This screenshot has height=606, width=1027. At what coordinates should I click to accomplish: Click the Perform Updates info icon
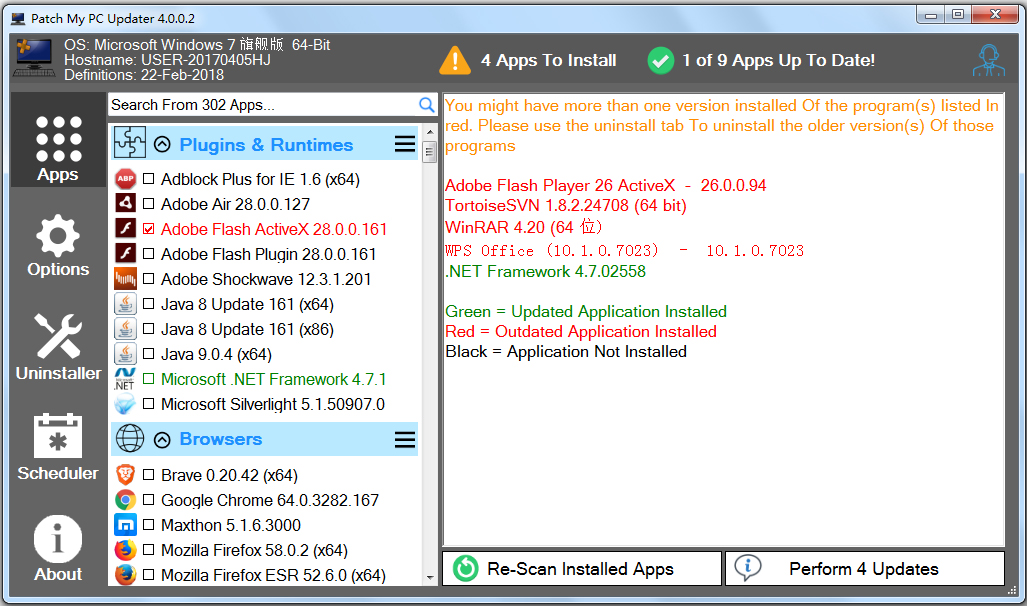click(747, 567)
